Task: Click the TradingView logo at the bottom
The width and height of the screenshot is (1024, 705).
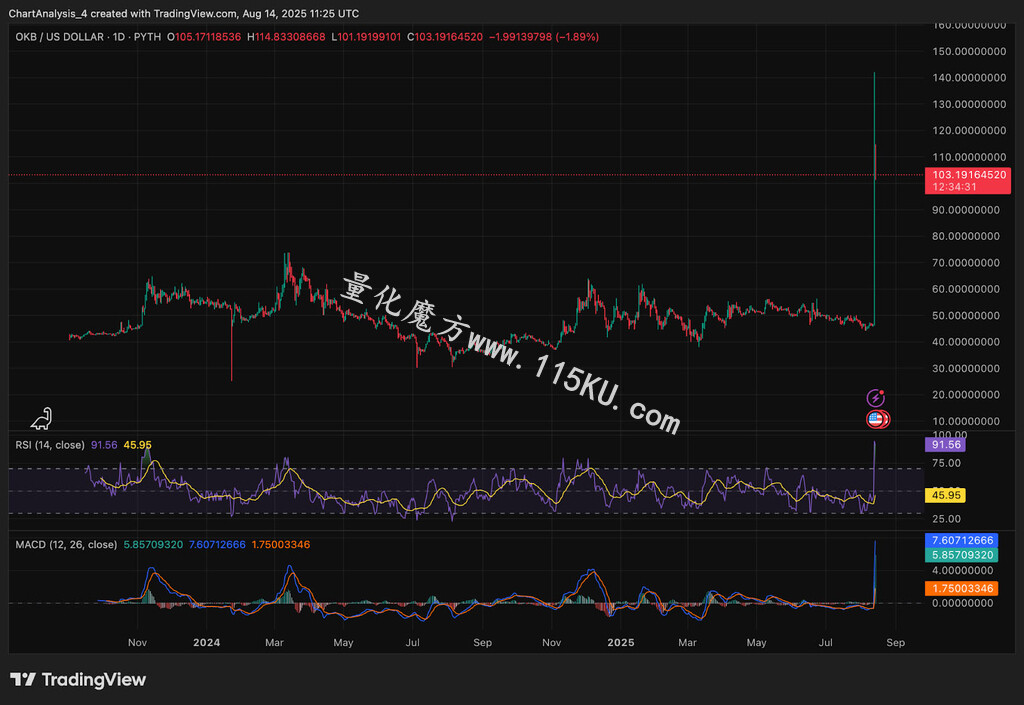Action: pos(78,680)
